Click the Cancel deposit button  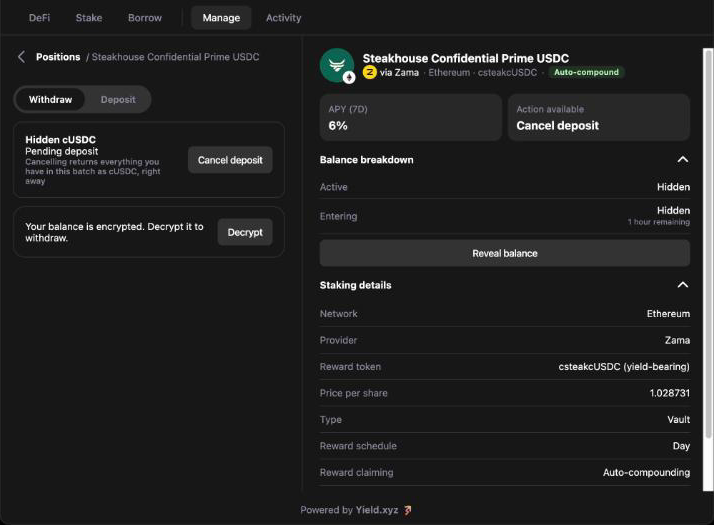pyautogui.click(x=230, y=160)
